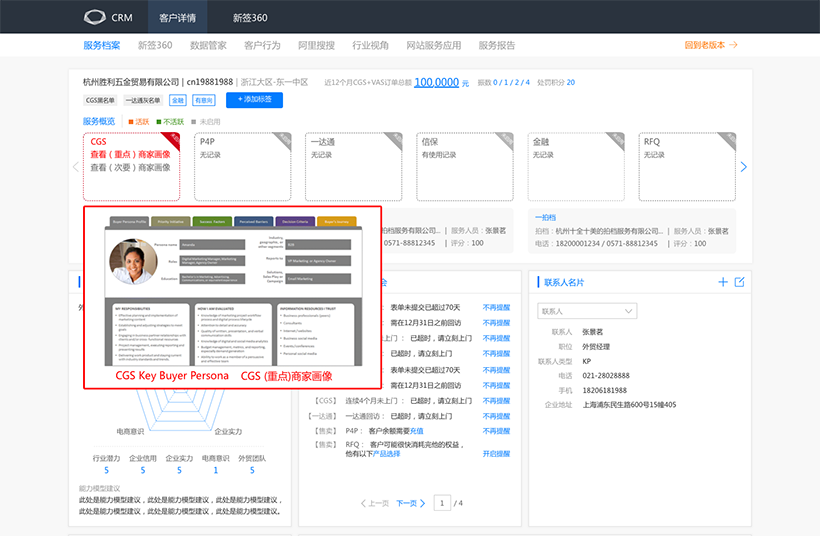Click 不再提醒 for the 一达通回访 row
This screenshot has height=536, width=820.
pyautogui.click(x=496, y=416)
